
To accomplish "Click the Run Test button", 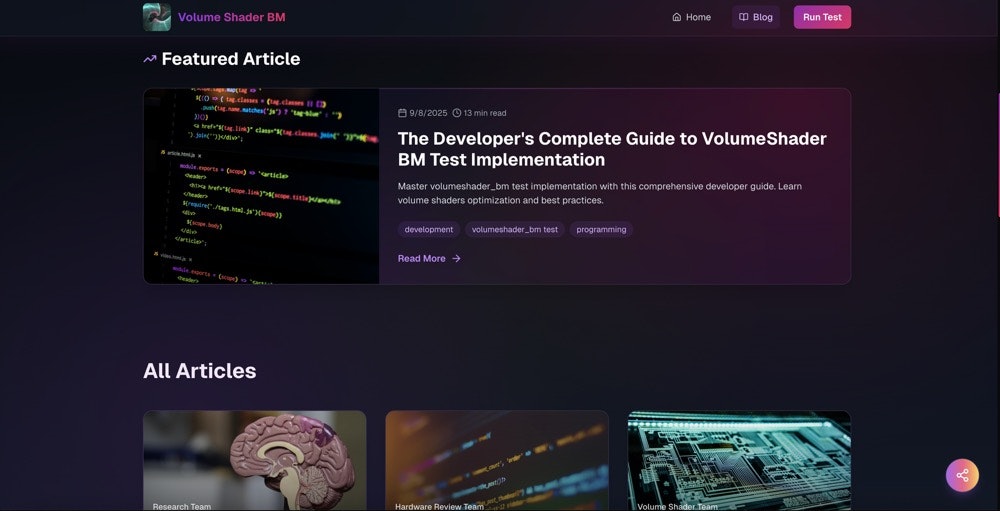I will coord(822,17).
